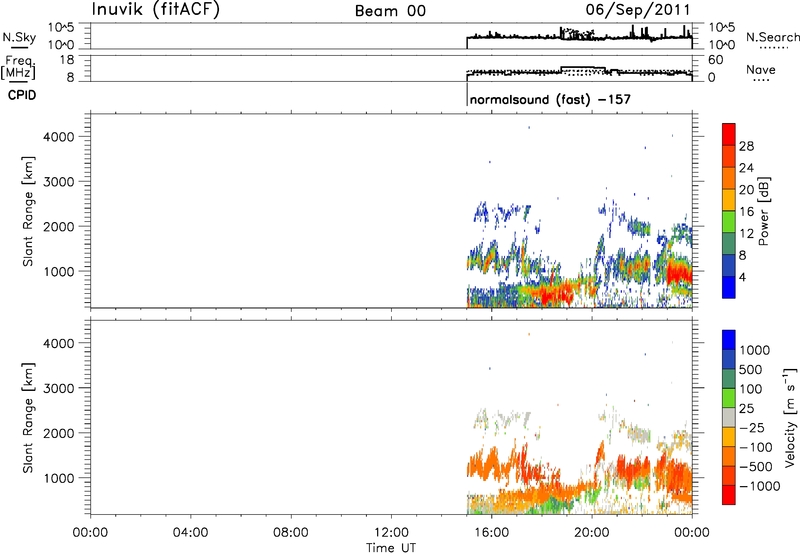Screen dimensions: 800x554
Task: Click the 'Power [dB]' colorbar label
Action: [x=764, y=211]
